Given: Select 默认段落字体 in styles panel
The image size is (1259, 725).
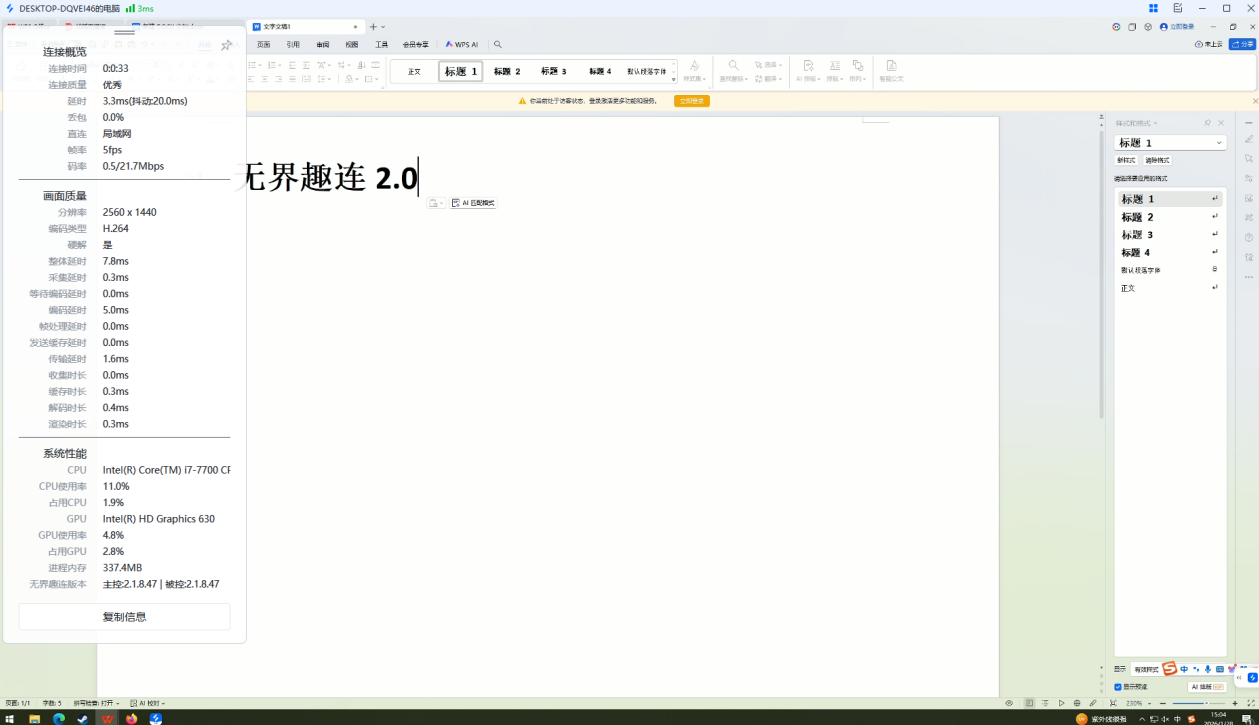Looking at the screenshot, I should pos(1170,270).
